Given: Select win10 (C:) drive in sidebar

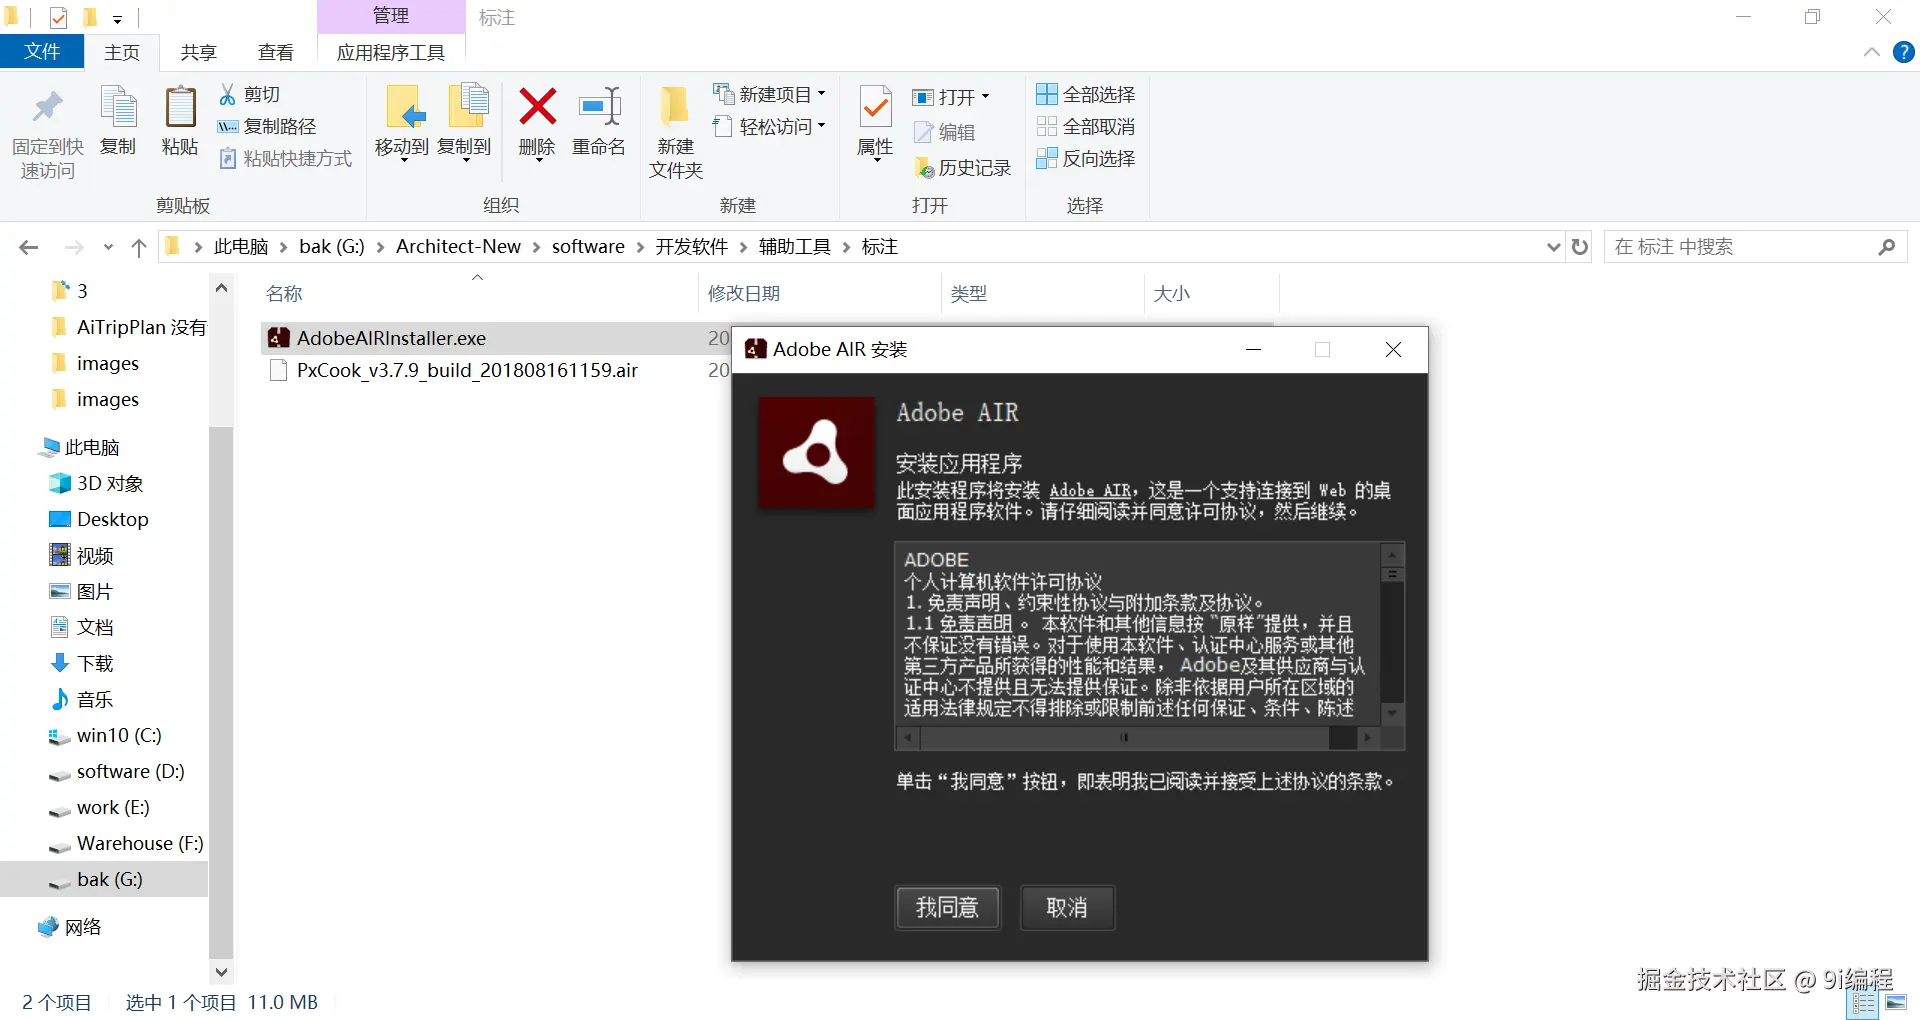Looking at the screenshot, I should pos(118,735).
